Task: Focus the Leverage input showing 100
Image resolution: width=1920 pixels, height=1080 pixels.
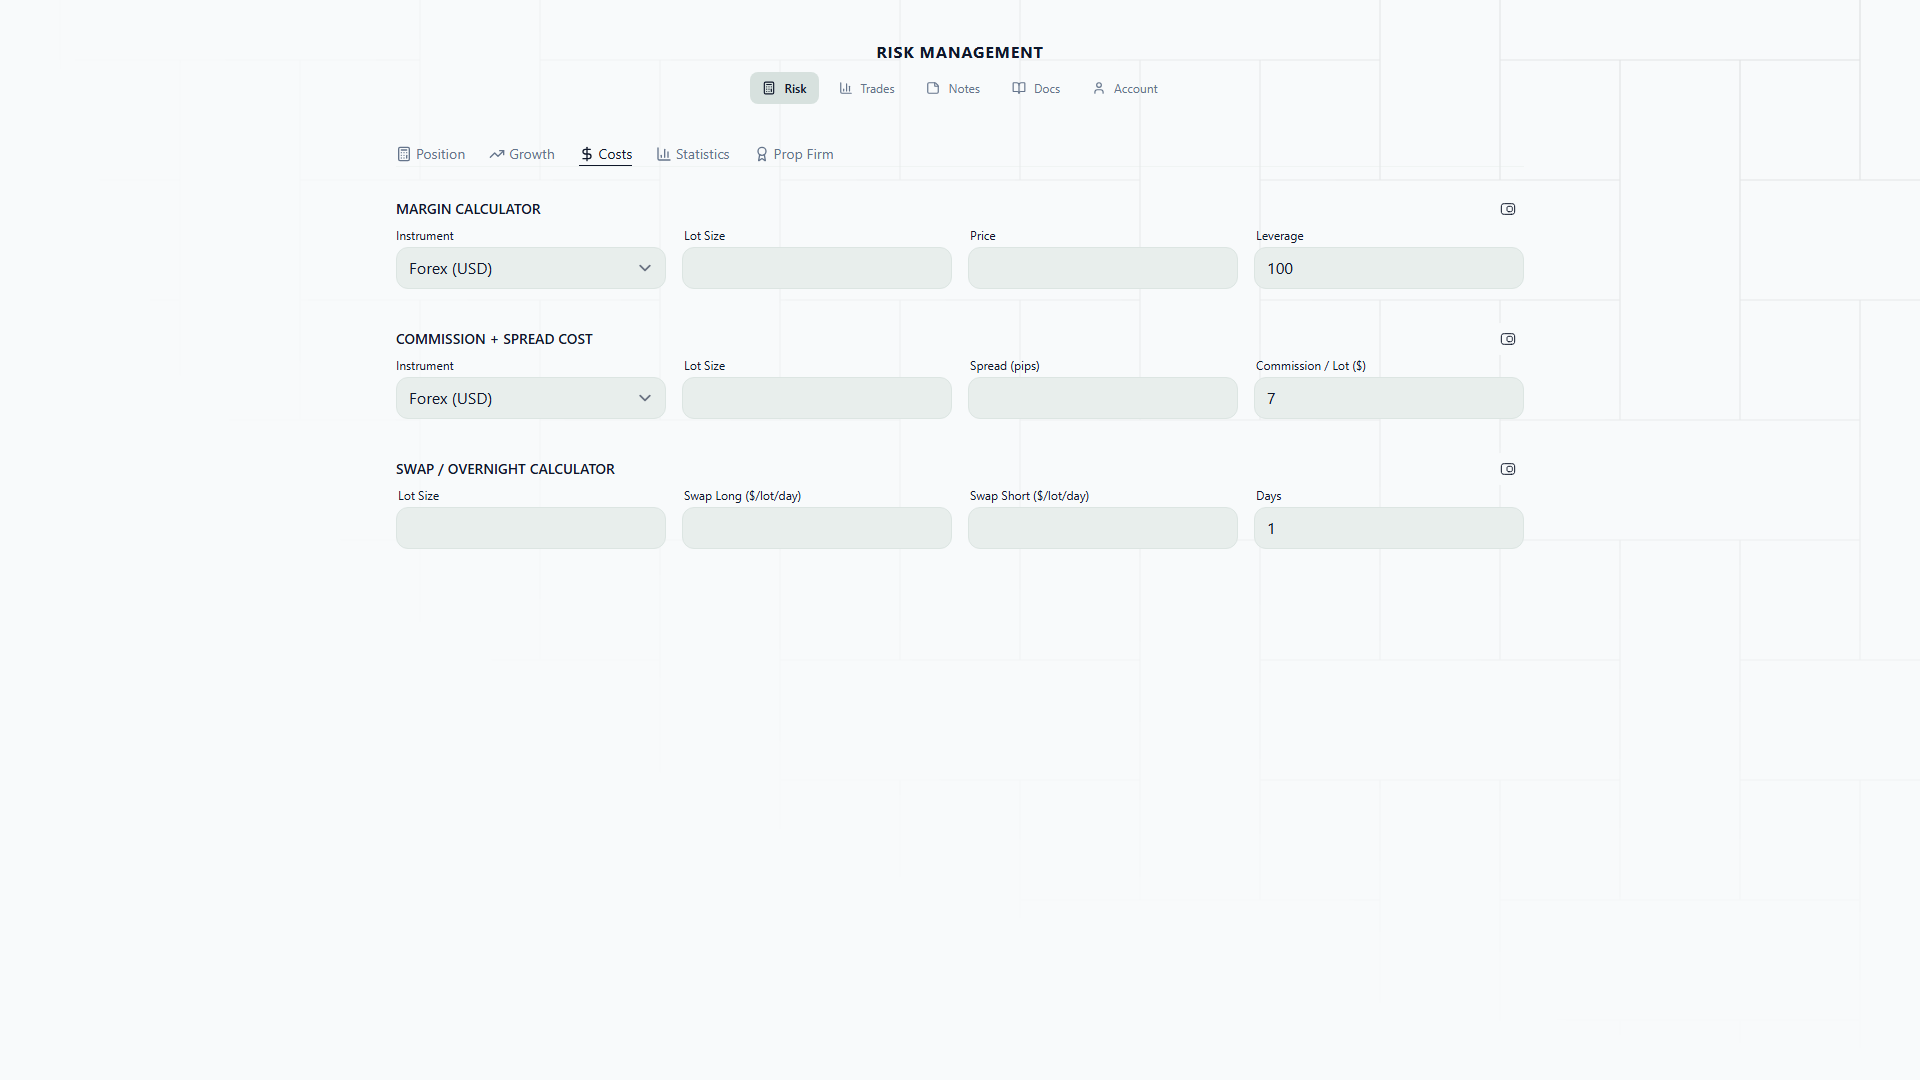Action: (1388, 269)
